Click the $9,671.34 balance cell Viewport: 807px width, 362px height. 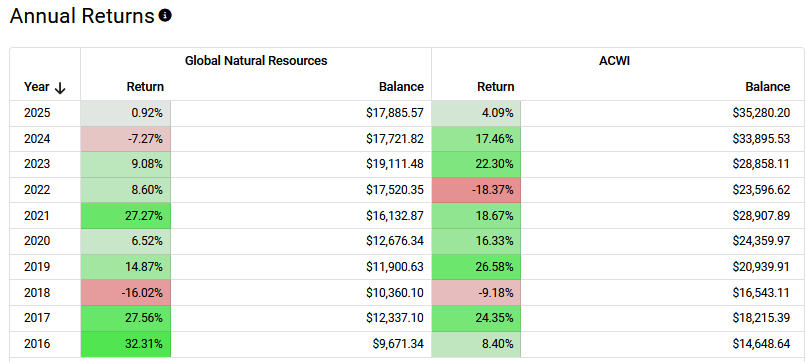(301, 343)
